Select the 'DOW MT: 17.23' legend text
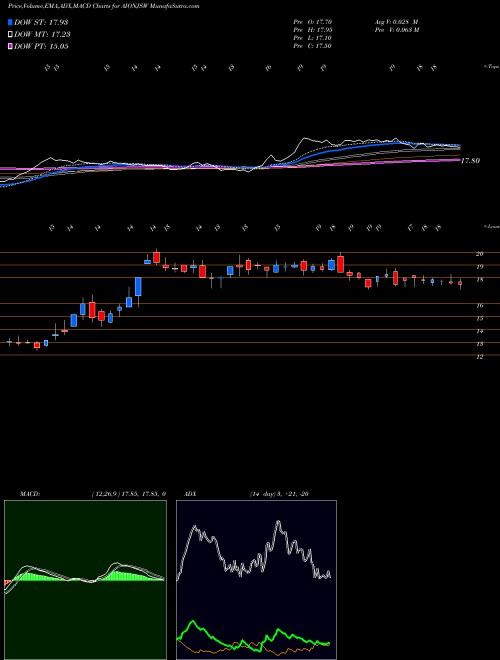 tap(42, 35)
